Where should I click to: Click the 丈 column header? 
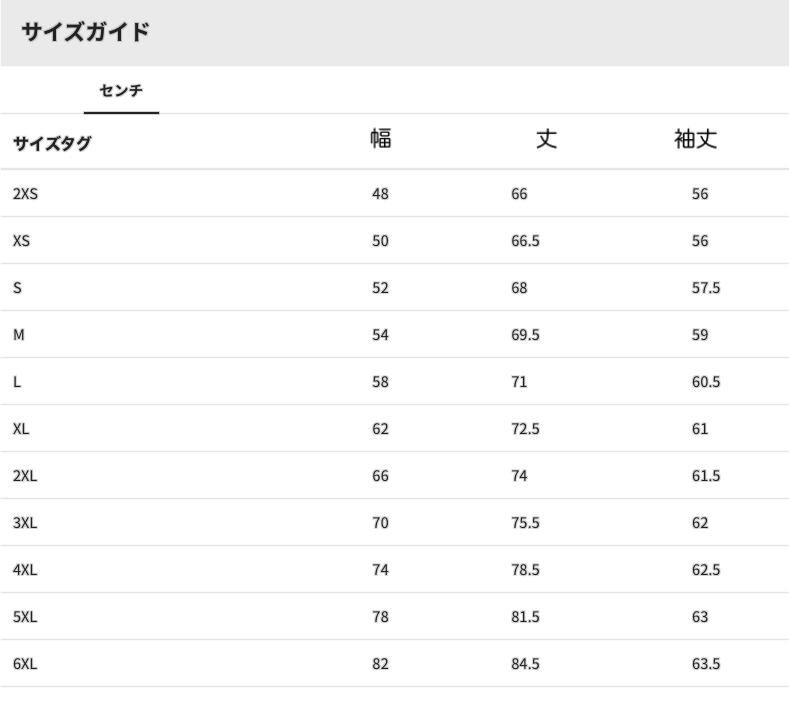545,139
